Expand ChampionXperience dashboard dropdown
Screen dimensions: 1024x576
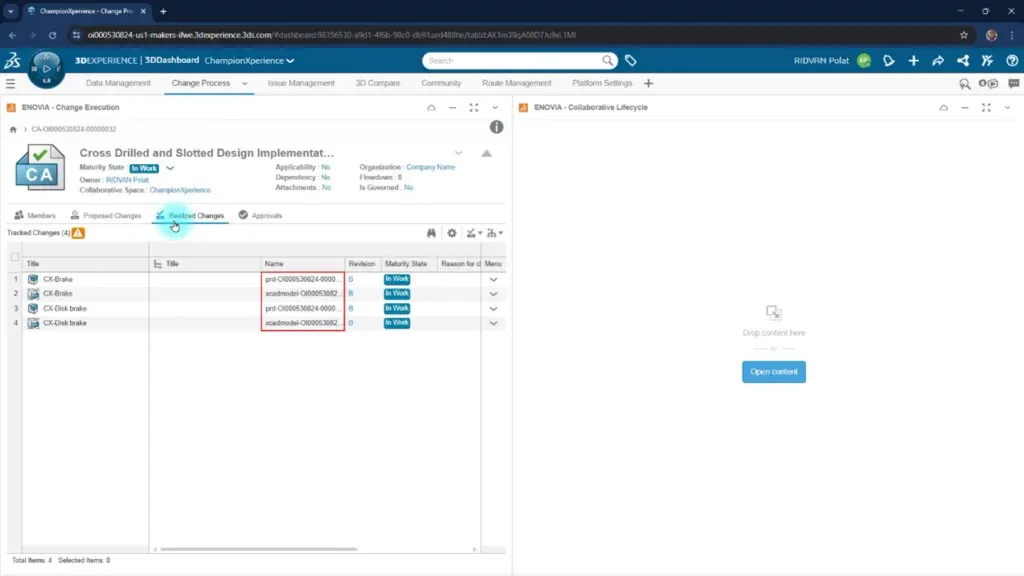click(x=290, y=61)
